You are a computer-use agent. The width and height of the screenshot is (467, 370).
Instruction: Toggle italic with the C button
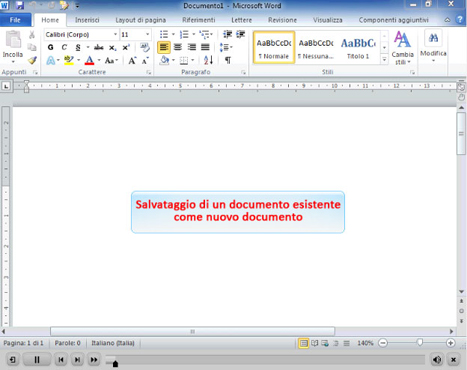coord(64,47)
